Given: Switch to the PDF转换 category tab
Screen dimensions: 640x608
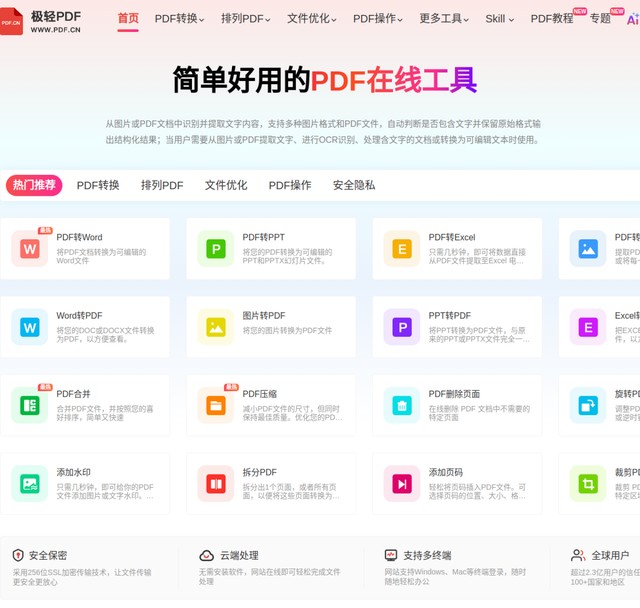Looking at the screenshot, I should (x=98, y=185).
